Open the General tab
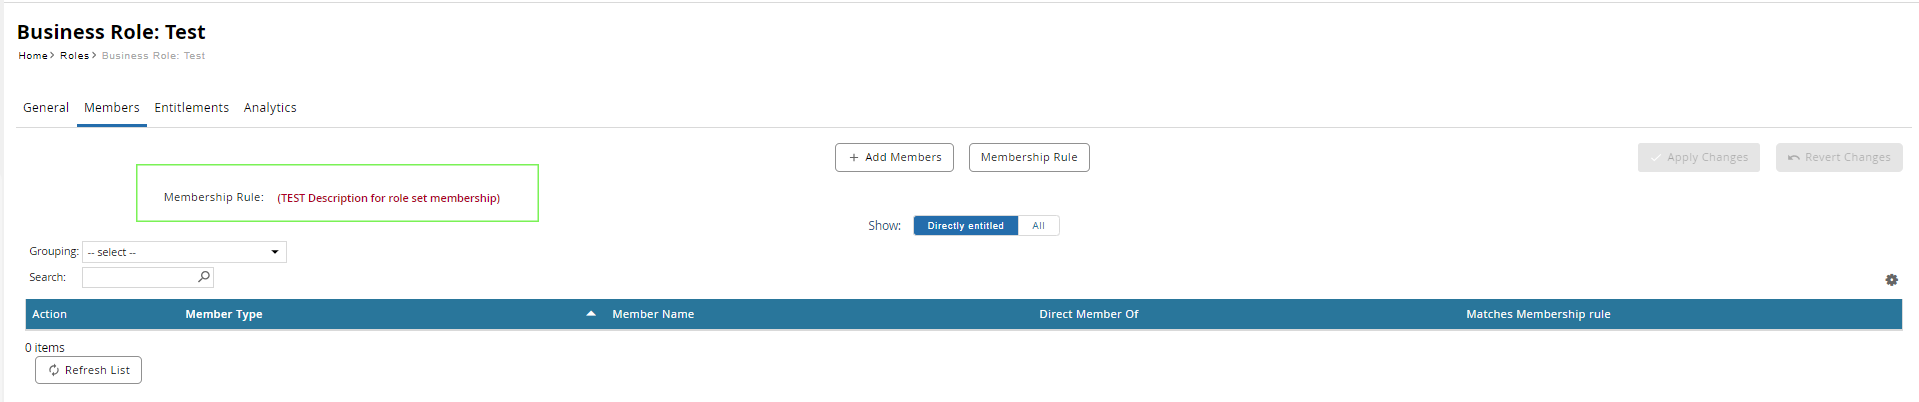1919x402 pixels. 46,108
